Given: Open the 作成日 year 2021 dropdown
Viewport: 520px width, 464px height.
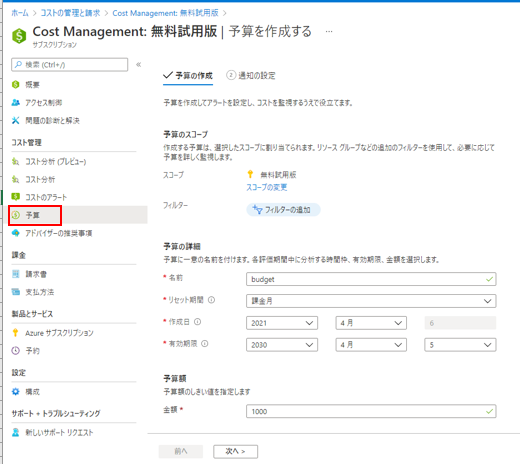Looking at the screenshot, I should [x=282, y=323].
